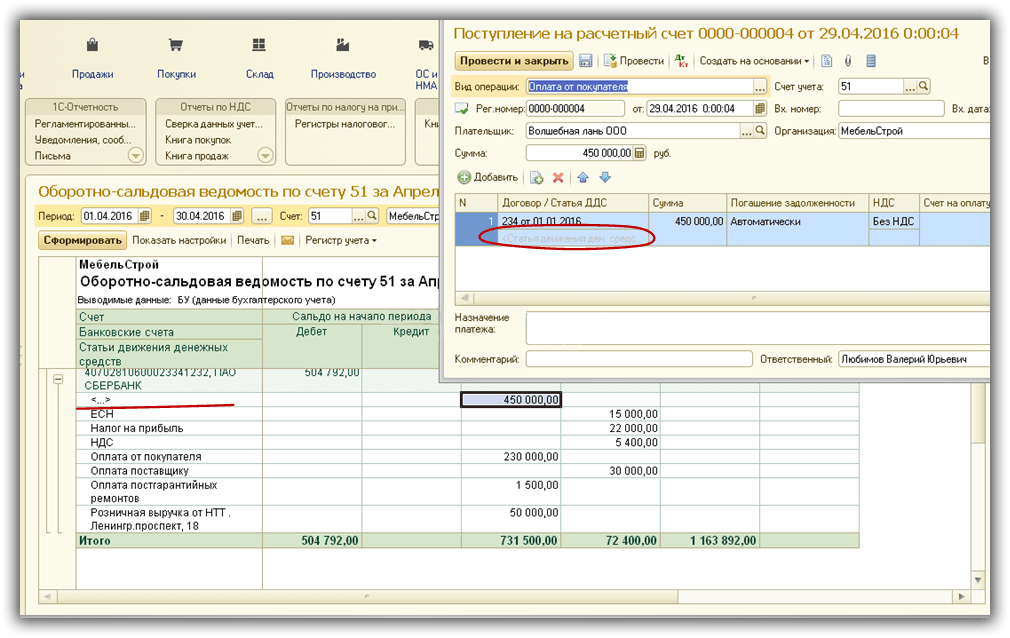
Task: Click the empty Статья движения ден. средств cell
Action: pyautogui.click(x=573, y=238)
